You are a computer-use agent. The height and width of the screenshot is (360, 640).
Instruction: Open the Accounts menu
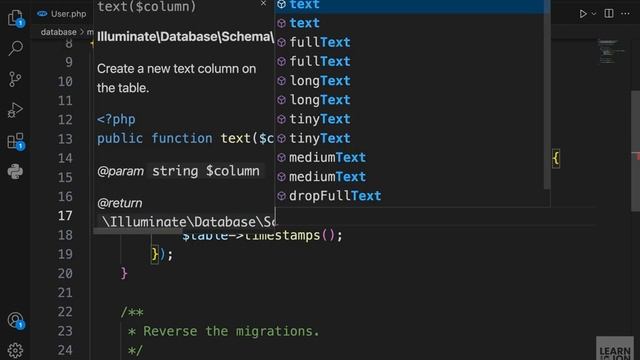coord(16,320)
